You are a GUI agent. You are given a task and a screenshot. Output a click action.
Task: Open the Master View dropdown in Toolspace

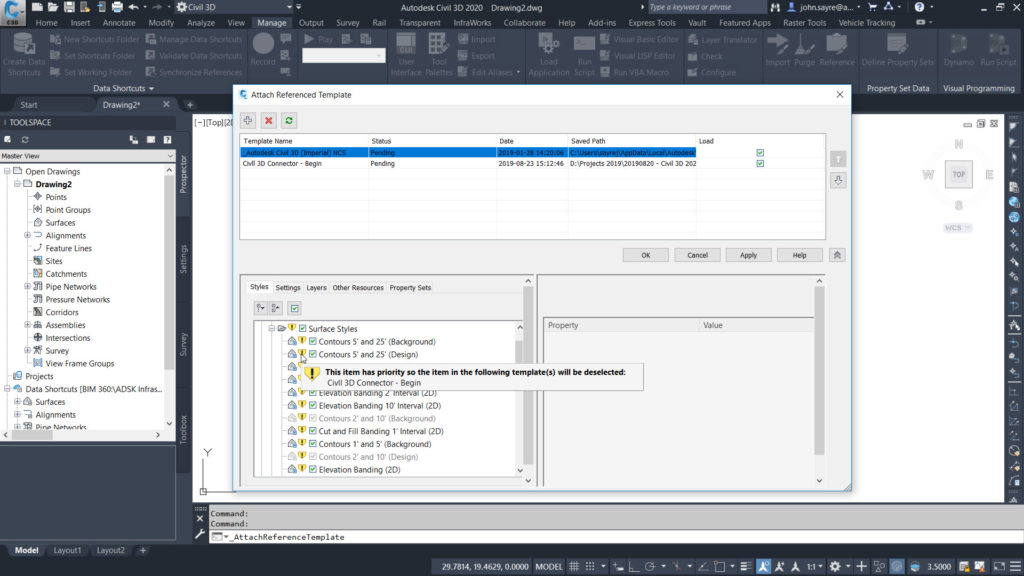click(x=170, y=156)
